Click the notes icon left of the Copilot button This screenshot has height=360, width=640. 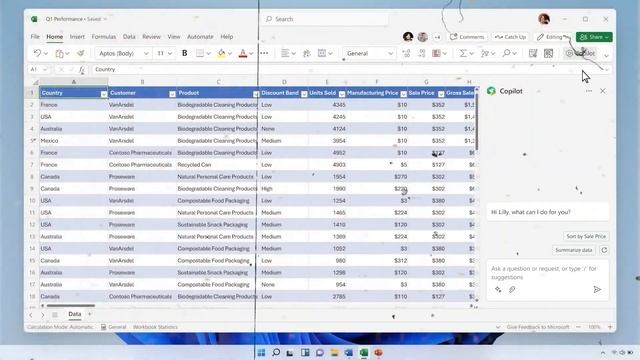pos(533,53)
